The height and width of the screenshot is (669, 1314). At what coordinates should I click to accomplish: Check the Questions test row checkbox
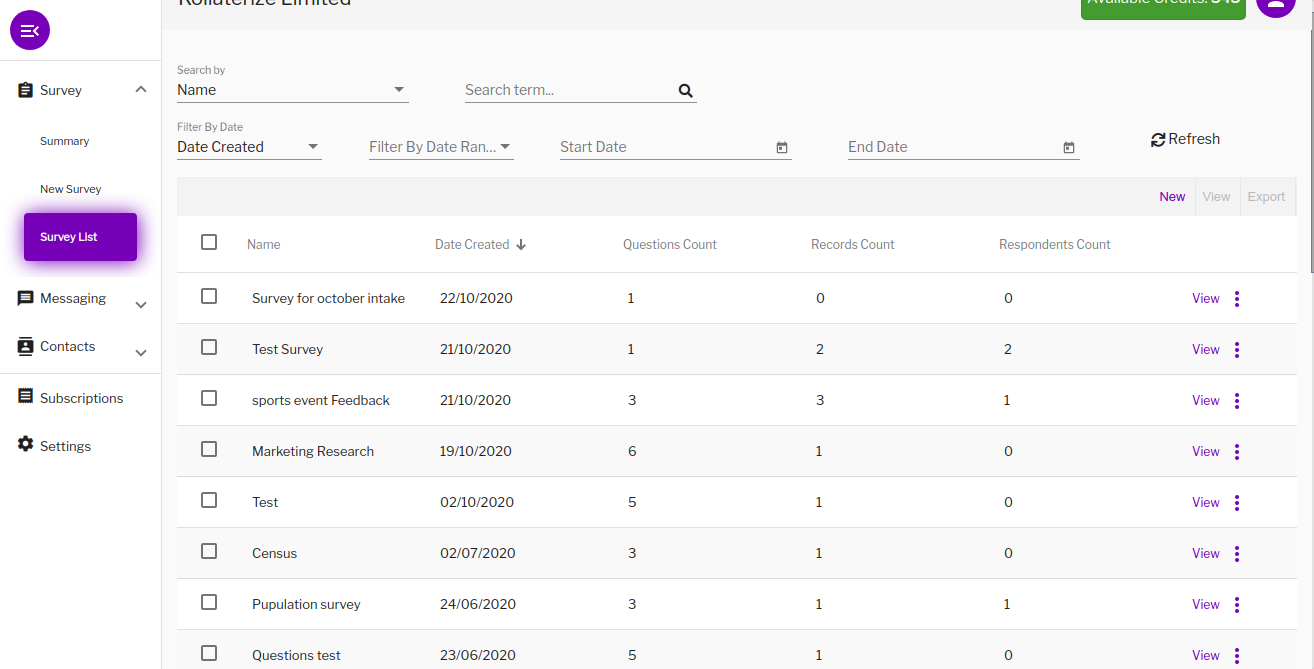[209, 653]
